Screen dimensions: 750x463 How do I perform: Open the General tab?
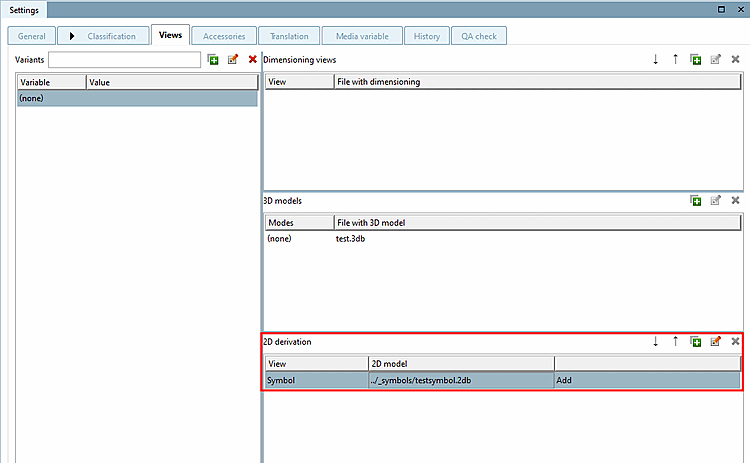coord(32,36)
